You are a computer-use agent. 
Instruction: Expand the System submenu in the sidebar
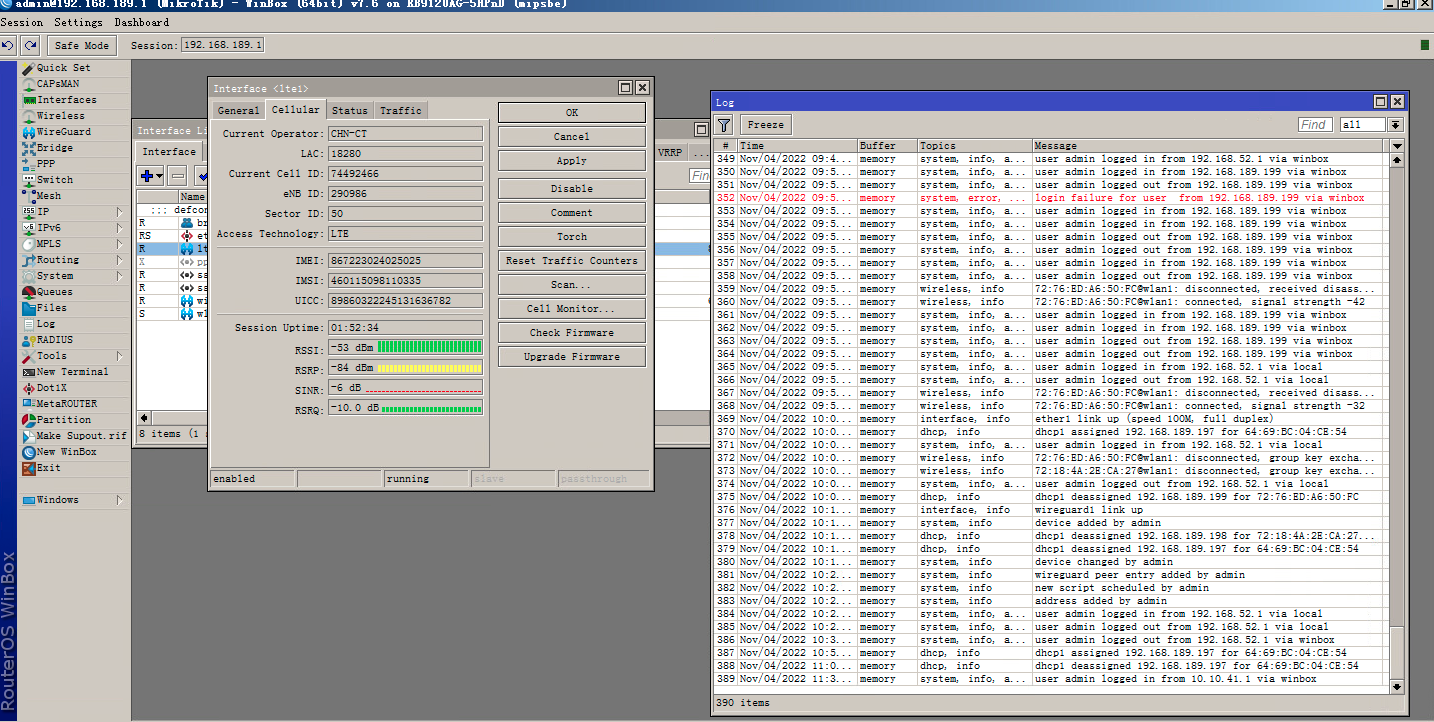pyautogui.click(x=120, y=276)
